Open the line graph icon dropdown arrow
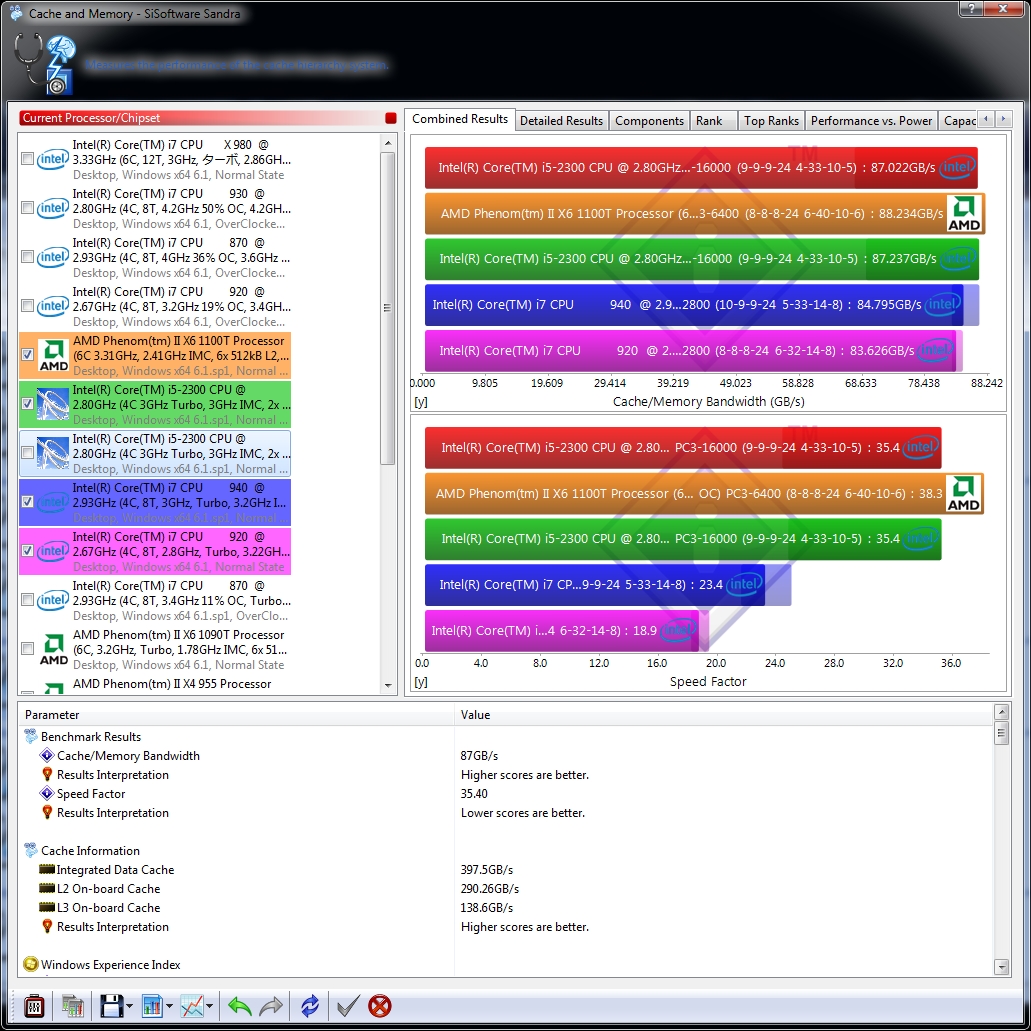 coord(209,1007)
